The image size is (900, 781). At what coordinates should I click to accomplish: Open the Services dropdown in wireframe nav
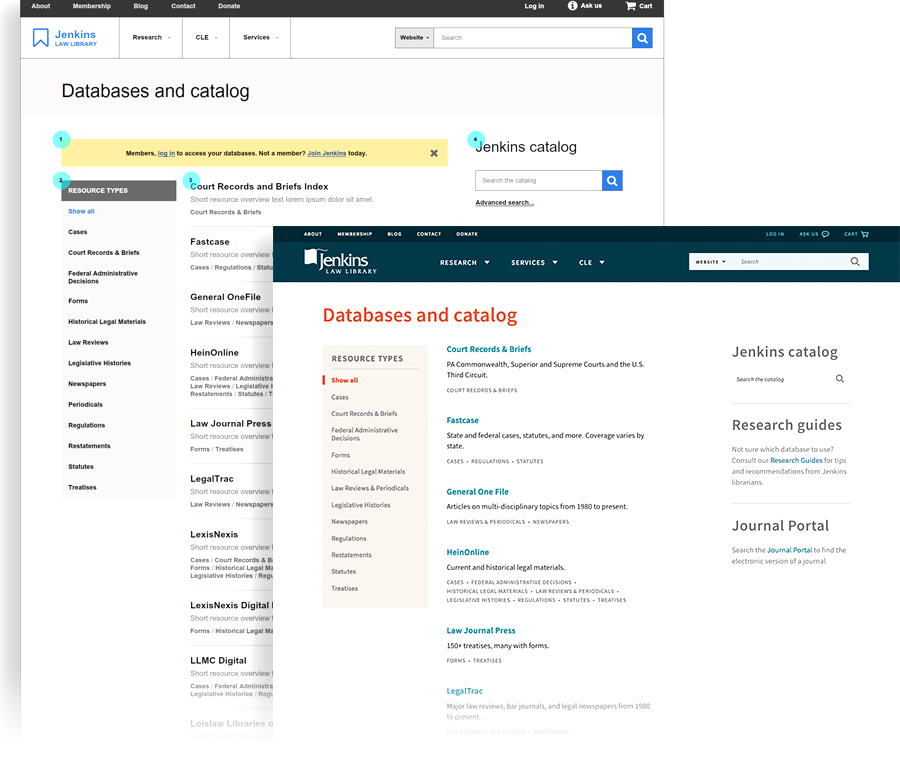pos(260,37)
